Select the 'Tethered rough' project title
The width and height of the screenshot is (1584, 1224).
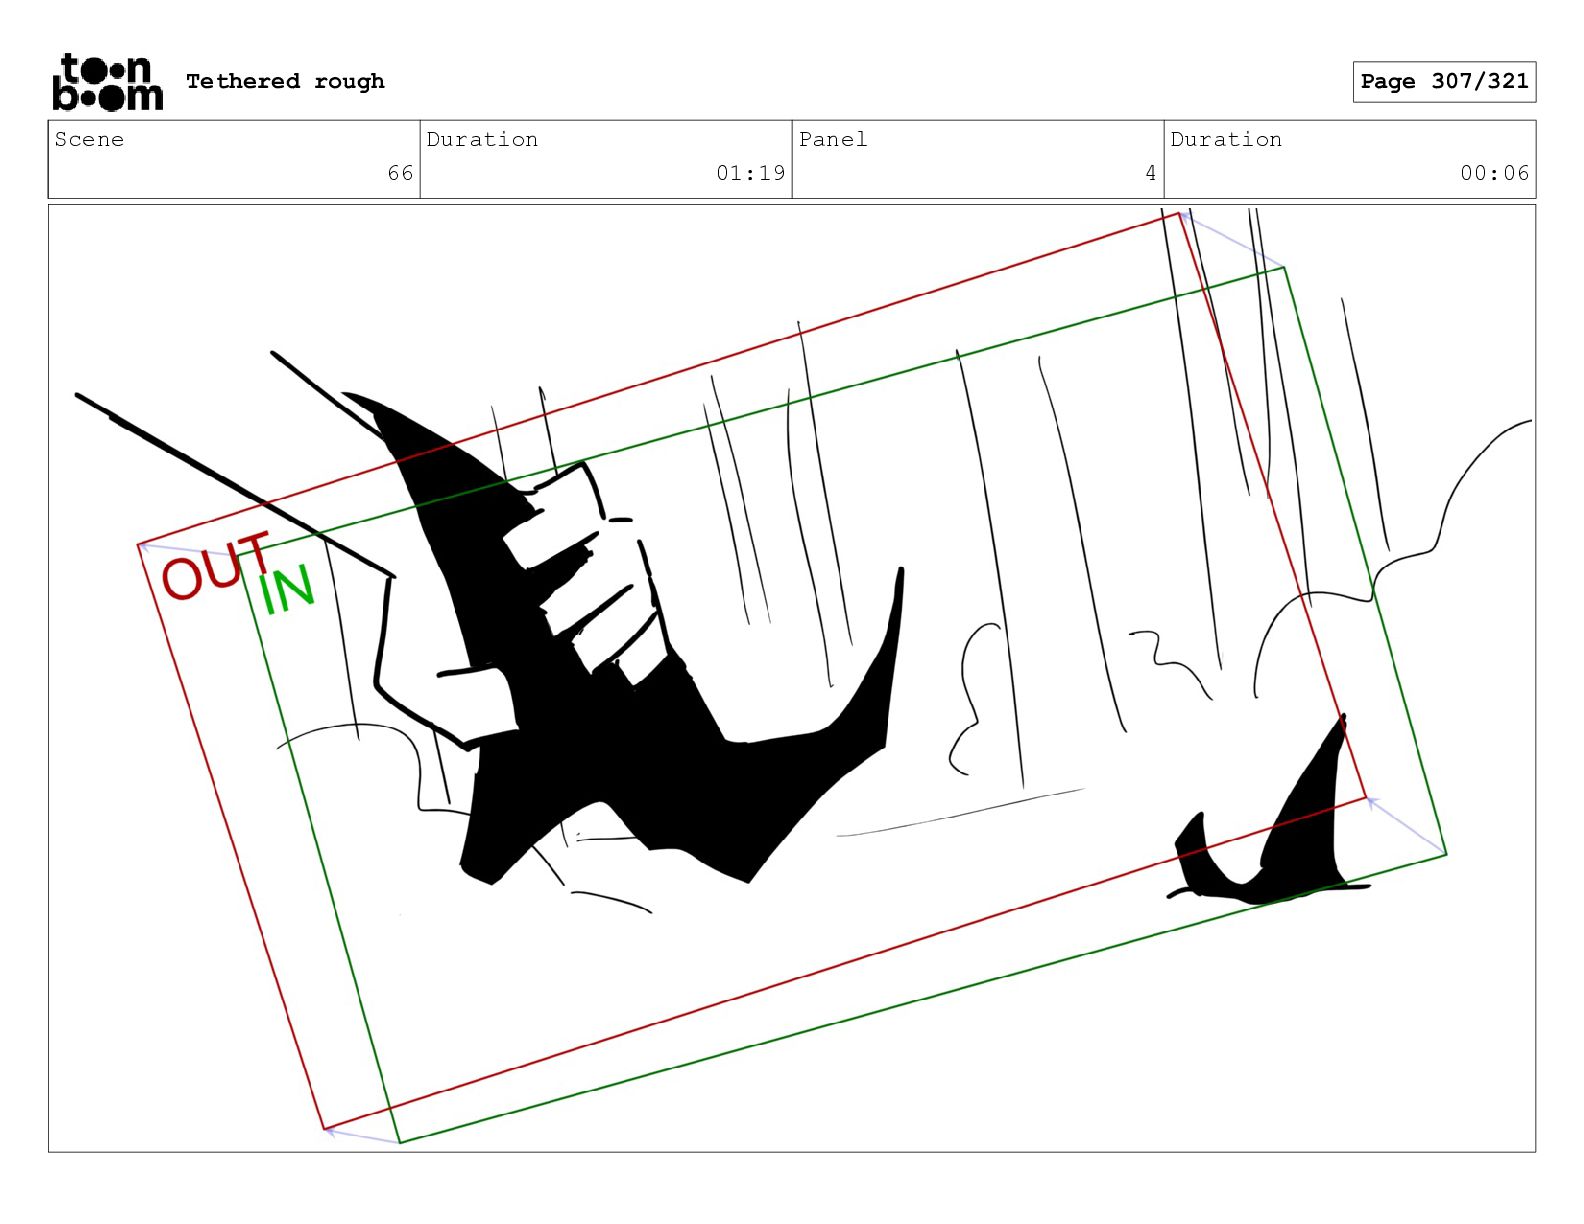pyautogui.click(x=285, y=81)
